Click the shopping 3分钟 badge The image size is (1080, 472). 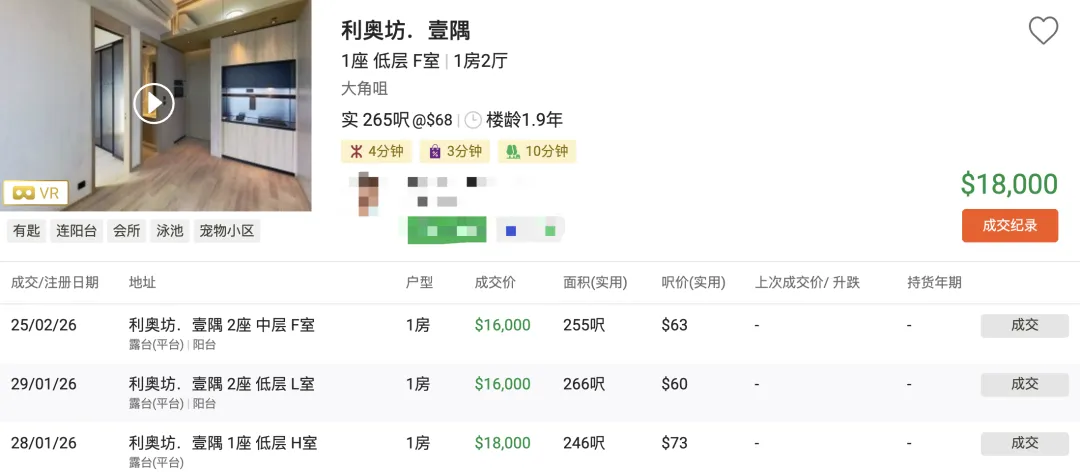point(455,152)
